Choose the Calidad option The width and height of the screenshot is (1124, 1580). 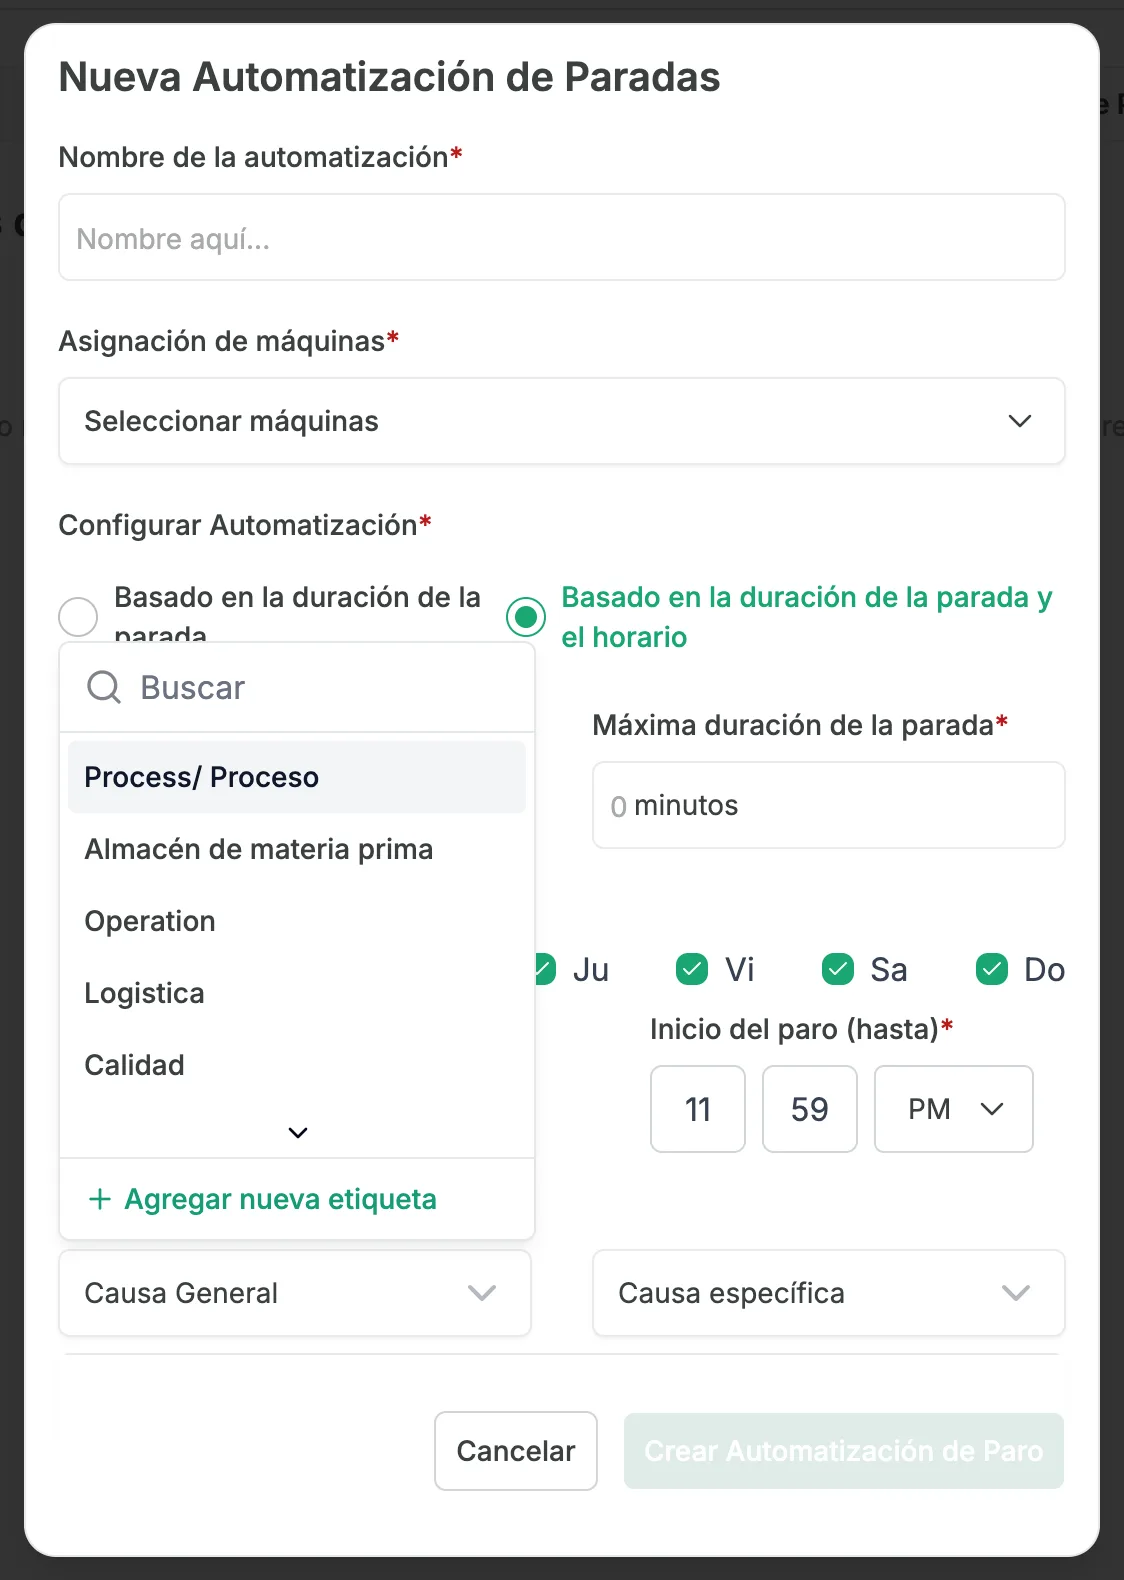[x=297, y=1065]
